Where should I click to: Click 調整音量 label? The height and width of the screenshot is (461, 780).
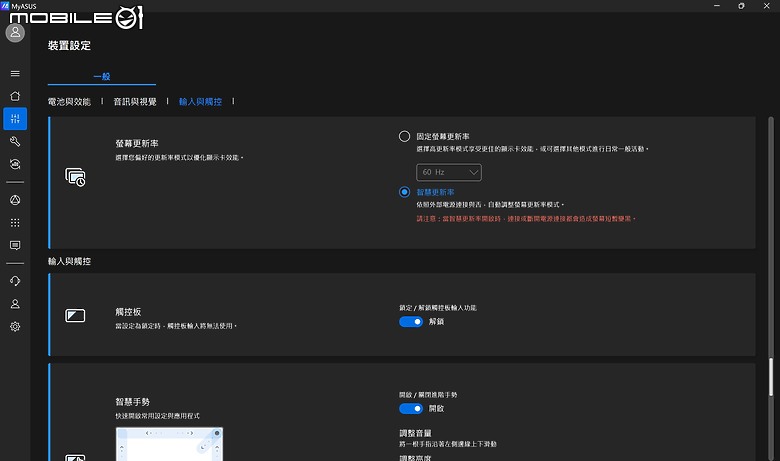point(415,434)
